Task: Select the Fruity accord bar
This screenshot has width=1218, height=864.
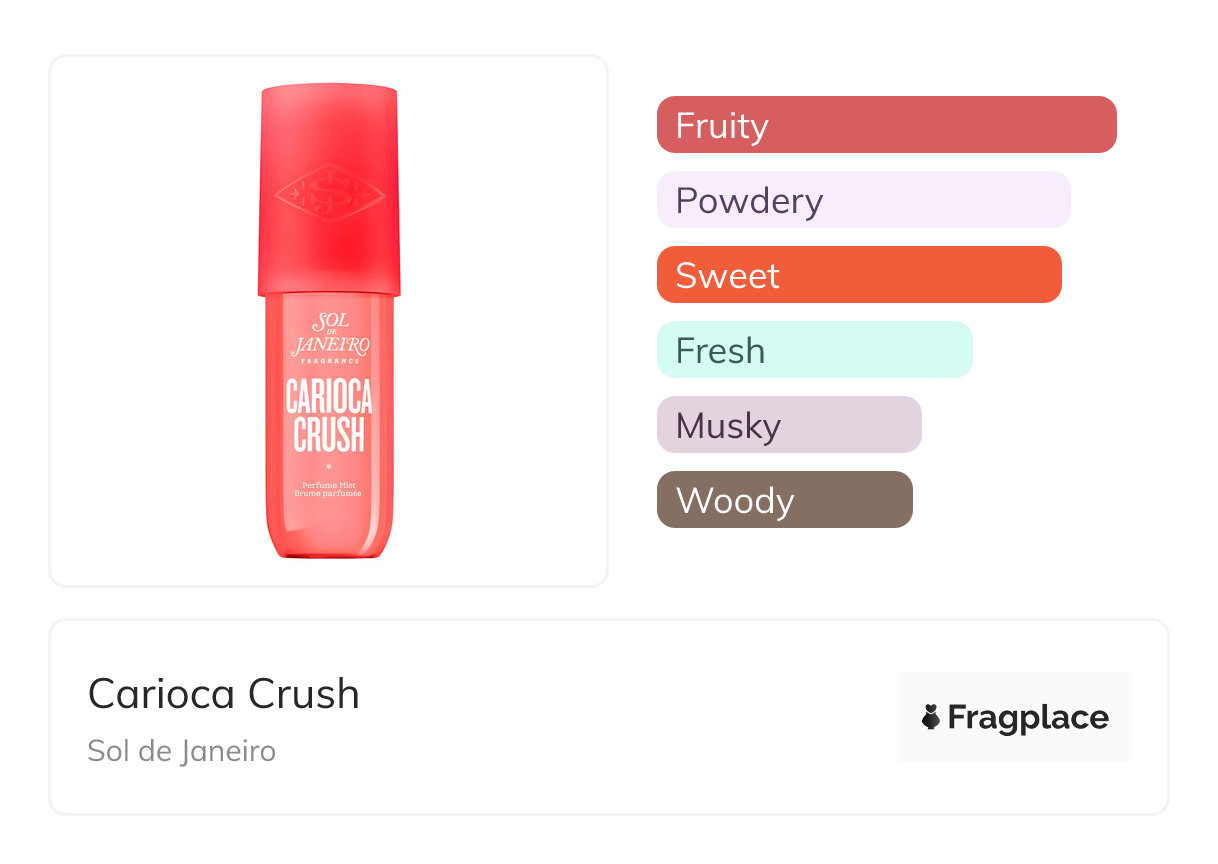Action: (x=886, y=125)
